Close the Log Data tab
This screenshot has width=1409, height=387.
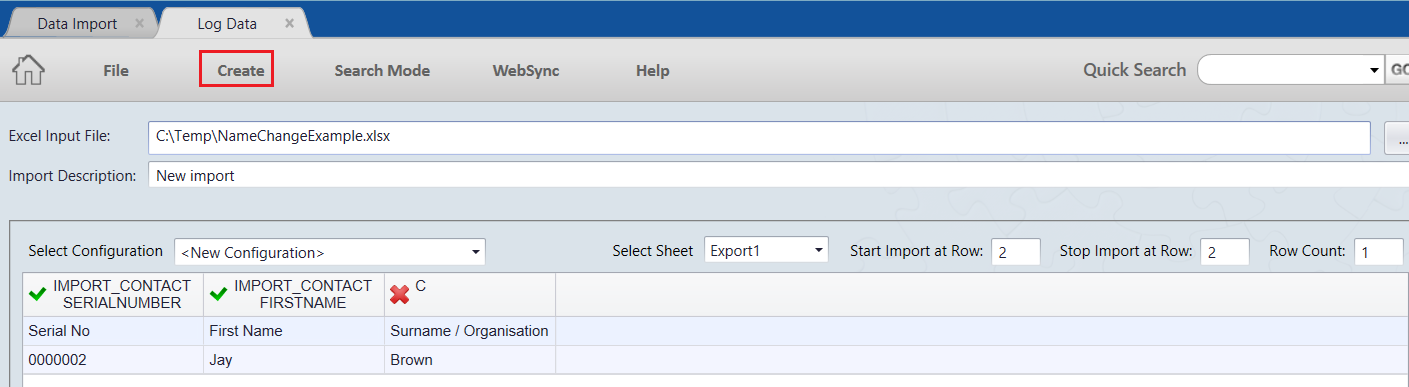pyautogui.click(x=289, y=23)
